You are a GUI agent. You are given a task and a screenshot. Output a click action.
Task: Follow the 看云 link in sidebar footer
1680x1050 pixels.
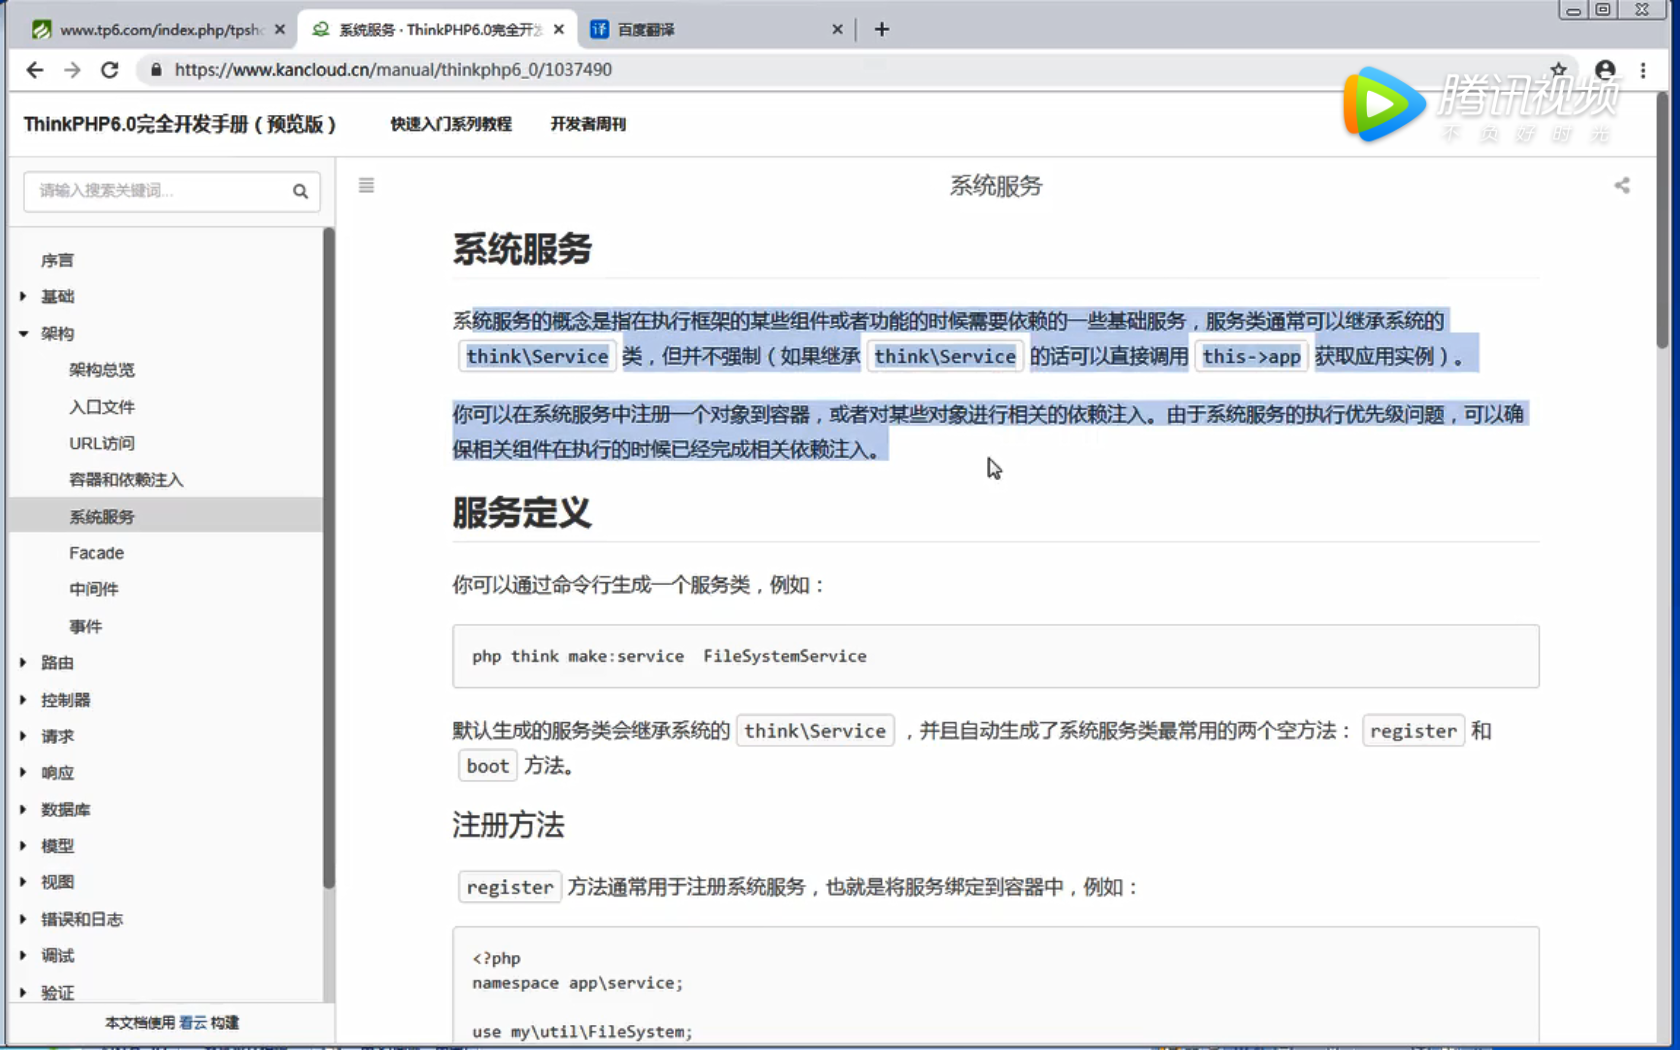193,1022
